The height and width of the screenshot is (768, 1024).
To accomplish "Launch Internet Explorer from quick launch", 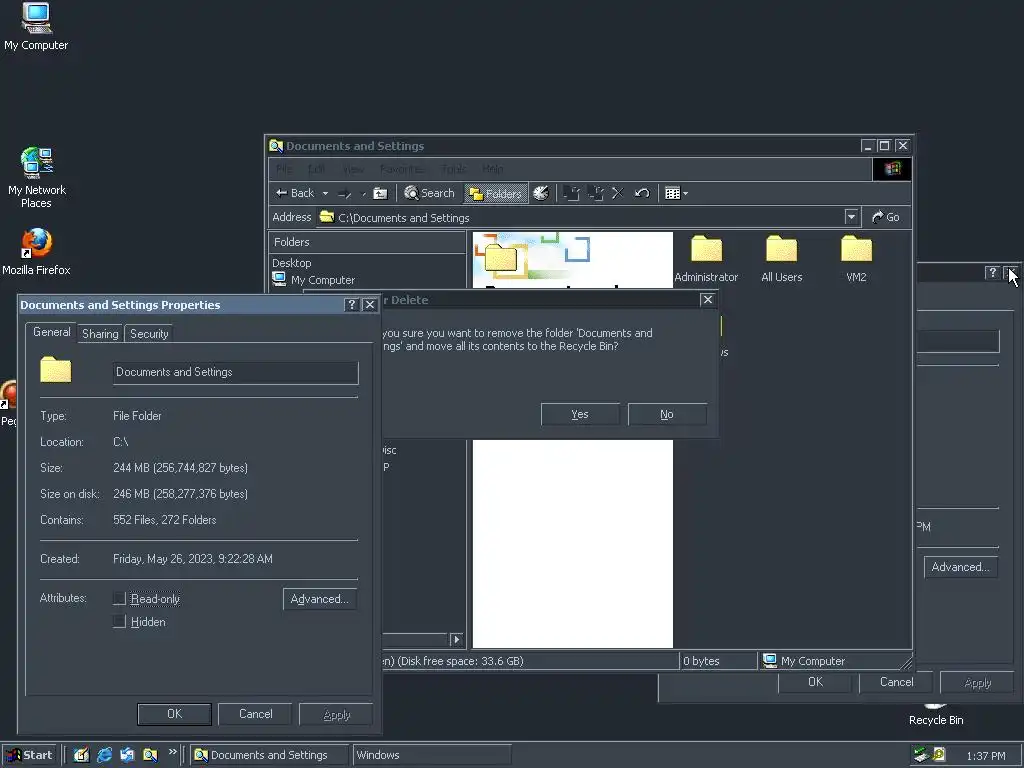I will (104, 755).
